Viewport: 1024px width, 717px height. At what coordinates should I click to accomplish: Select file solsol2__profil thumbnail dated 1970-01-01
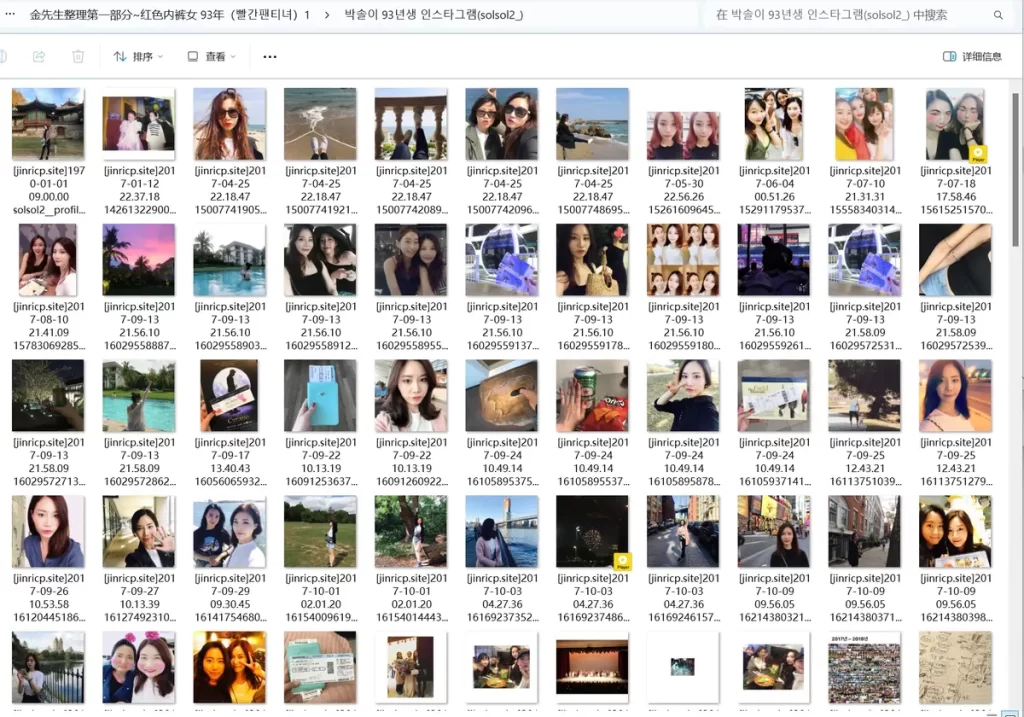(48, 124)
